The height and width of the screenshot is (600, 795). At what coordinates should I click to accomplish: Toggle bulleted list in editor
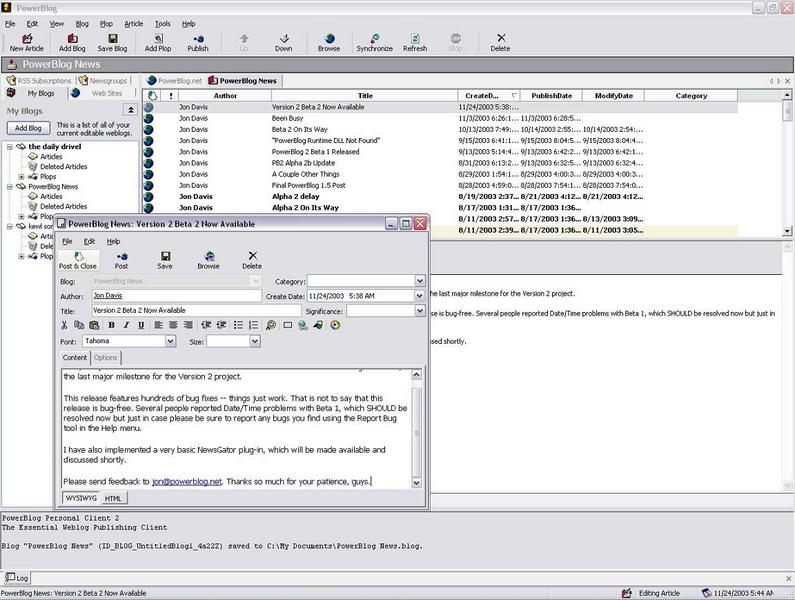(238, 325)
